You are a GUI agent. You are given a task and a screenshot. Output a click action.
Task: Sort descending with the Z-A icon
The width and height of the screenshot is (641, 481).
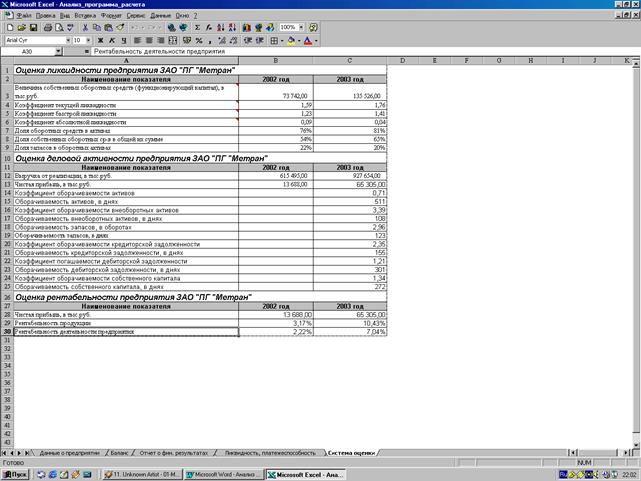pyautogui.click(x=232, y=27)
